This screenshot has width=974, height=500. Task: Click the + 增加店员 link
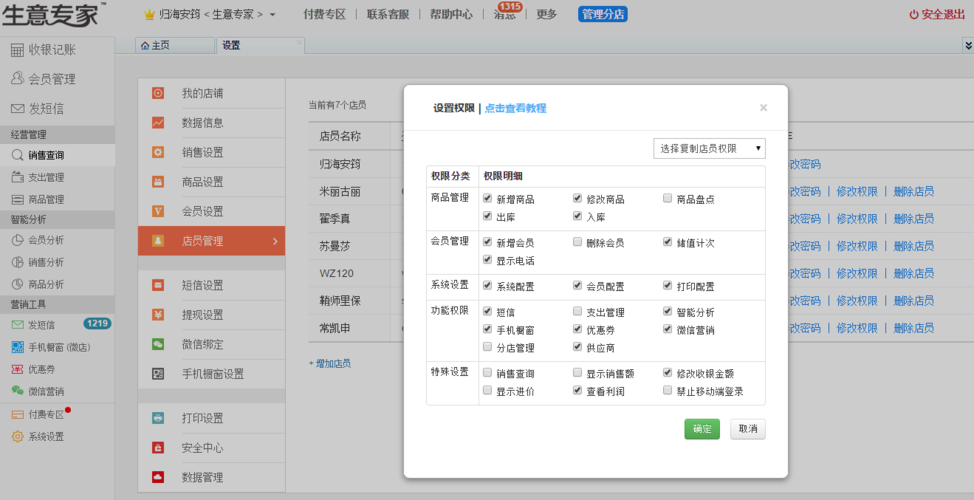pos(330,363)
